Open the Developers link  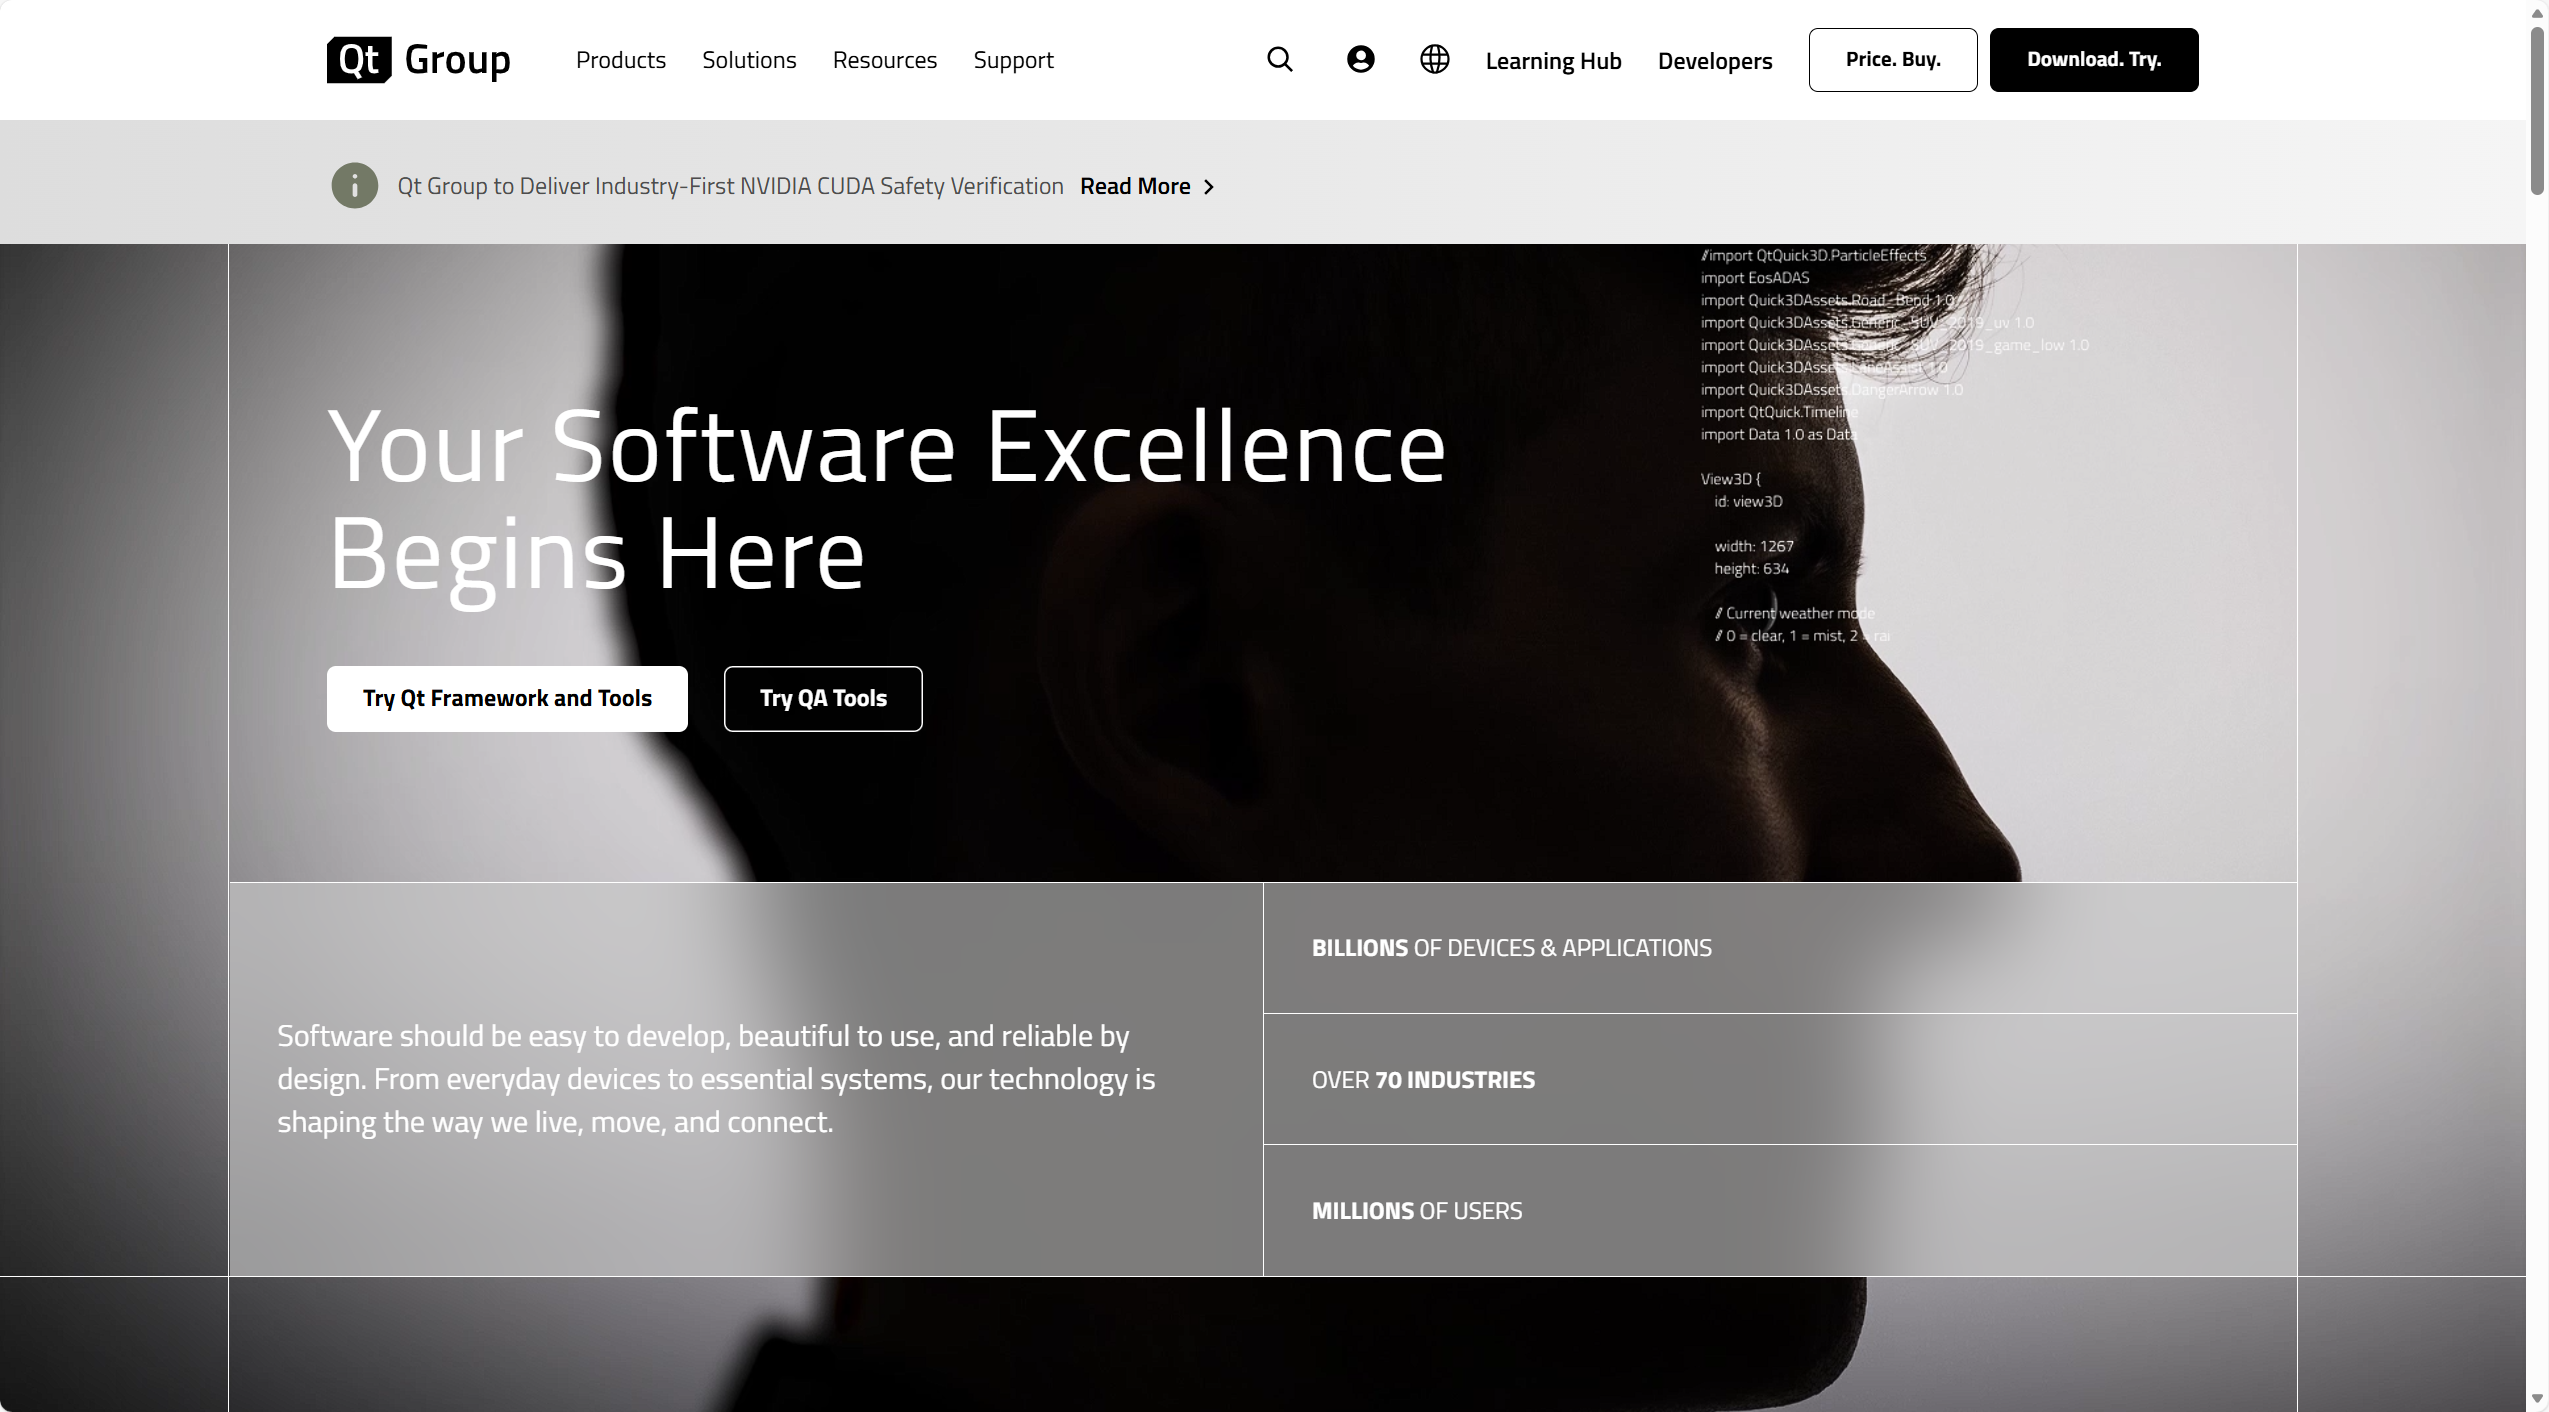click(x=1714, y=61)
